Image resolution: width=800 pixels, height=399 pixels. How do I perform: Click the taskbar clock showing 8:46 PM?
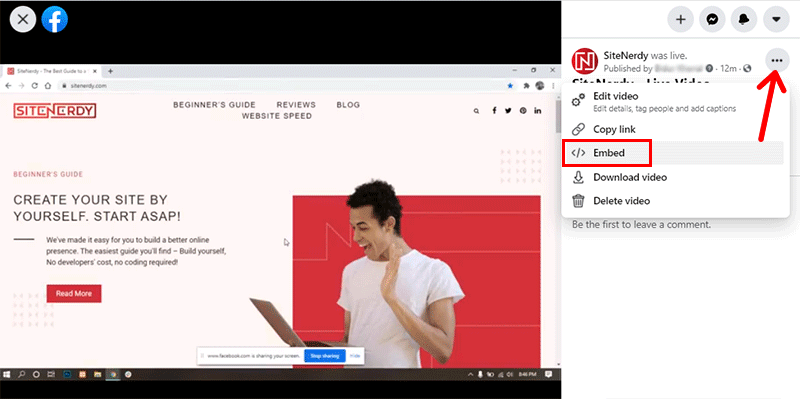tap(527, 374)
